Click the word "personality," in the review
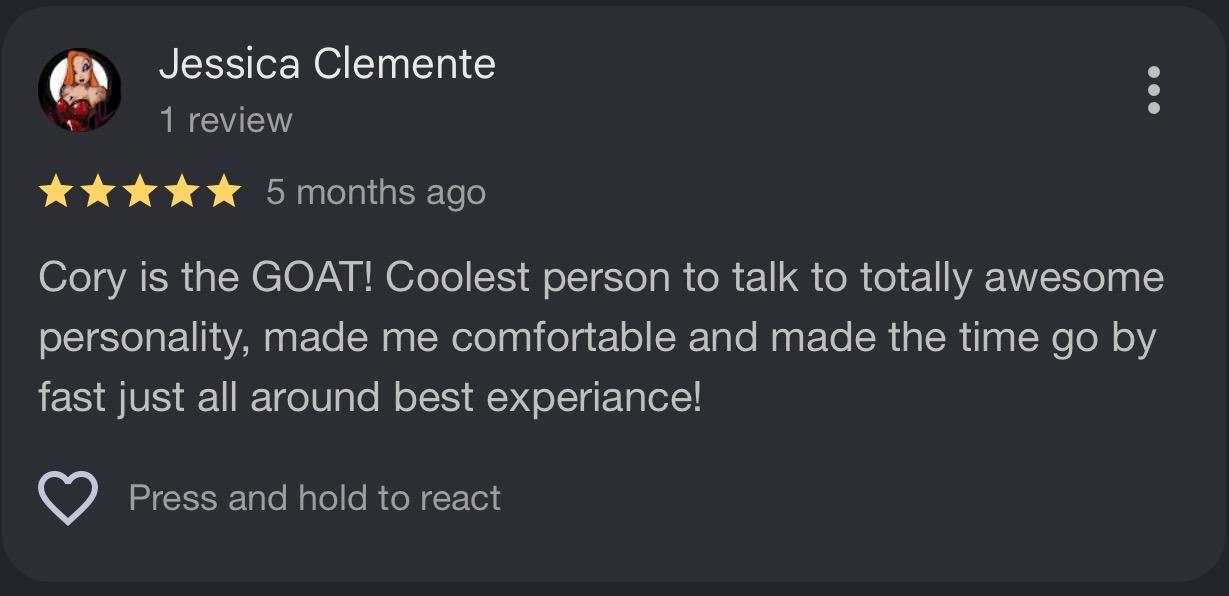 [x=145, y=339]
